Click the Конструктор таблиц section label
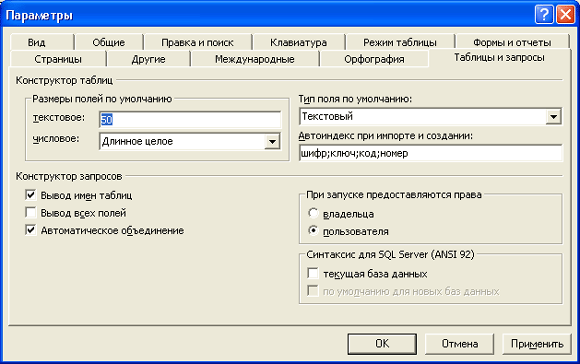The width and height of the screenshot is (580, 364). 64,80
